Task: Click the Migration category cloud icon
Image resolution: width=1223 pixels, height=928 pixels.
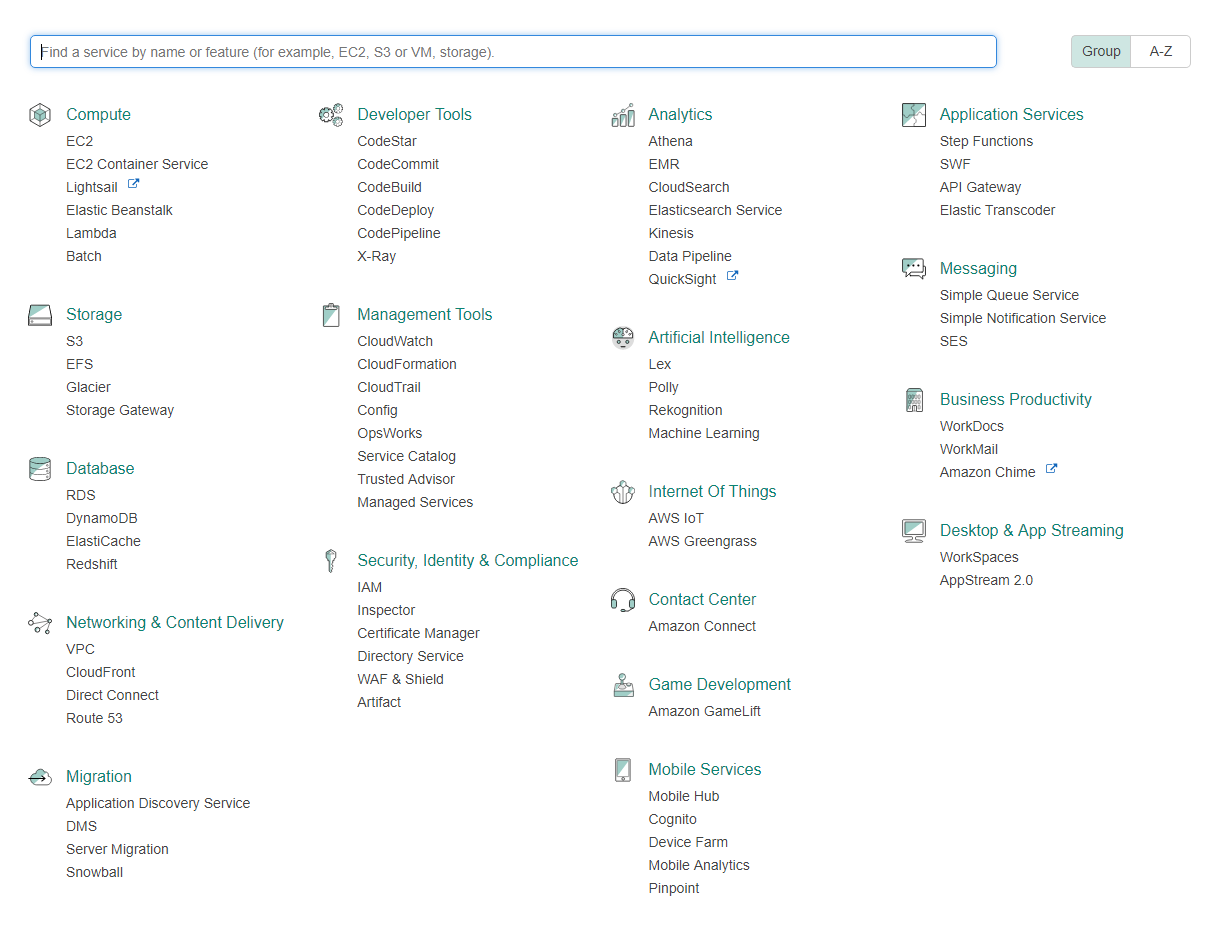Action: pos(39,777)
